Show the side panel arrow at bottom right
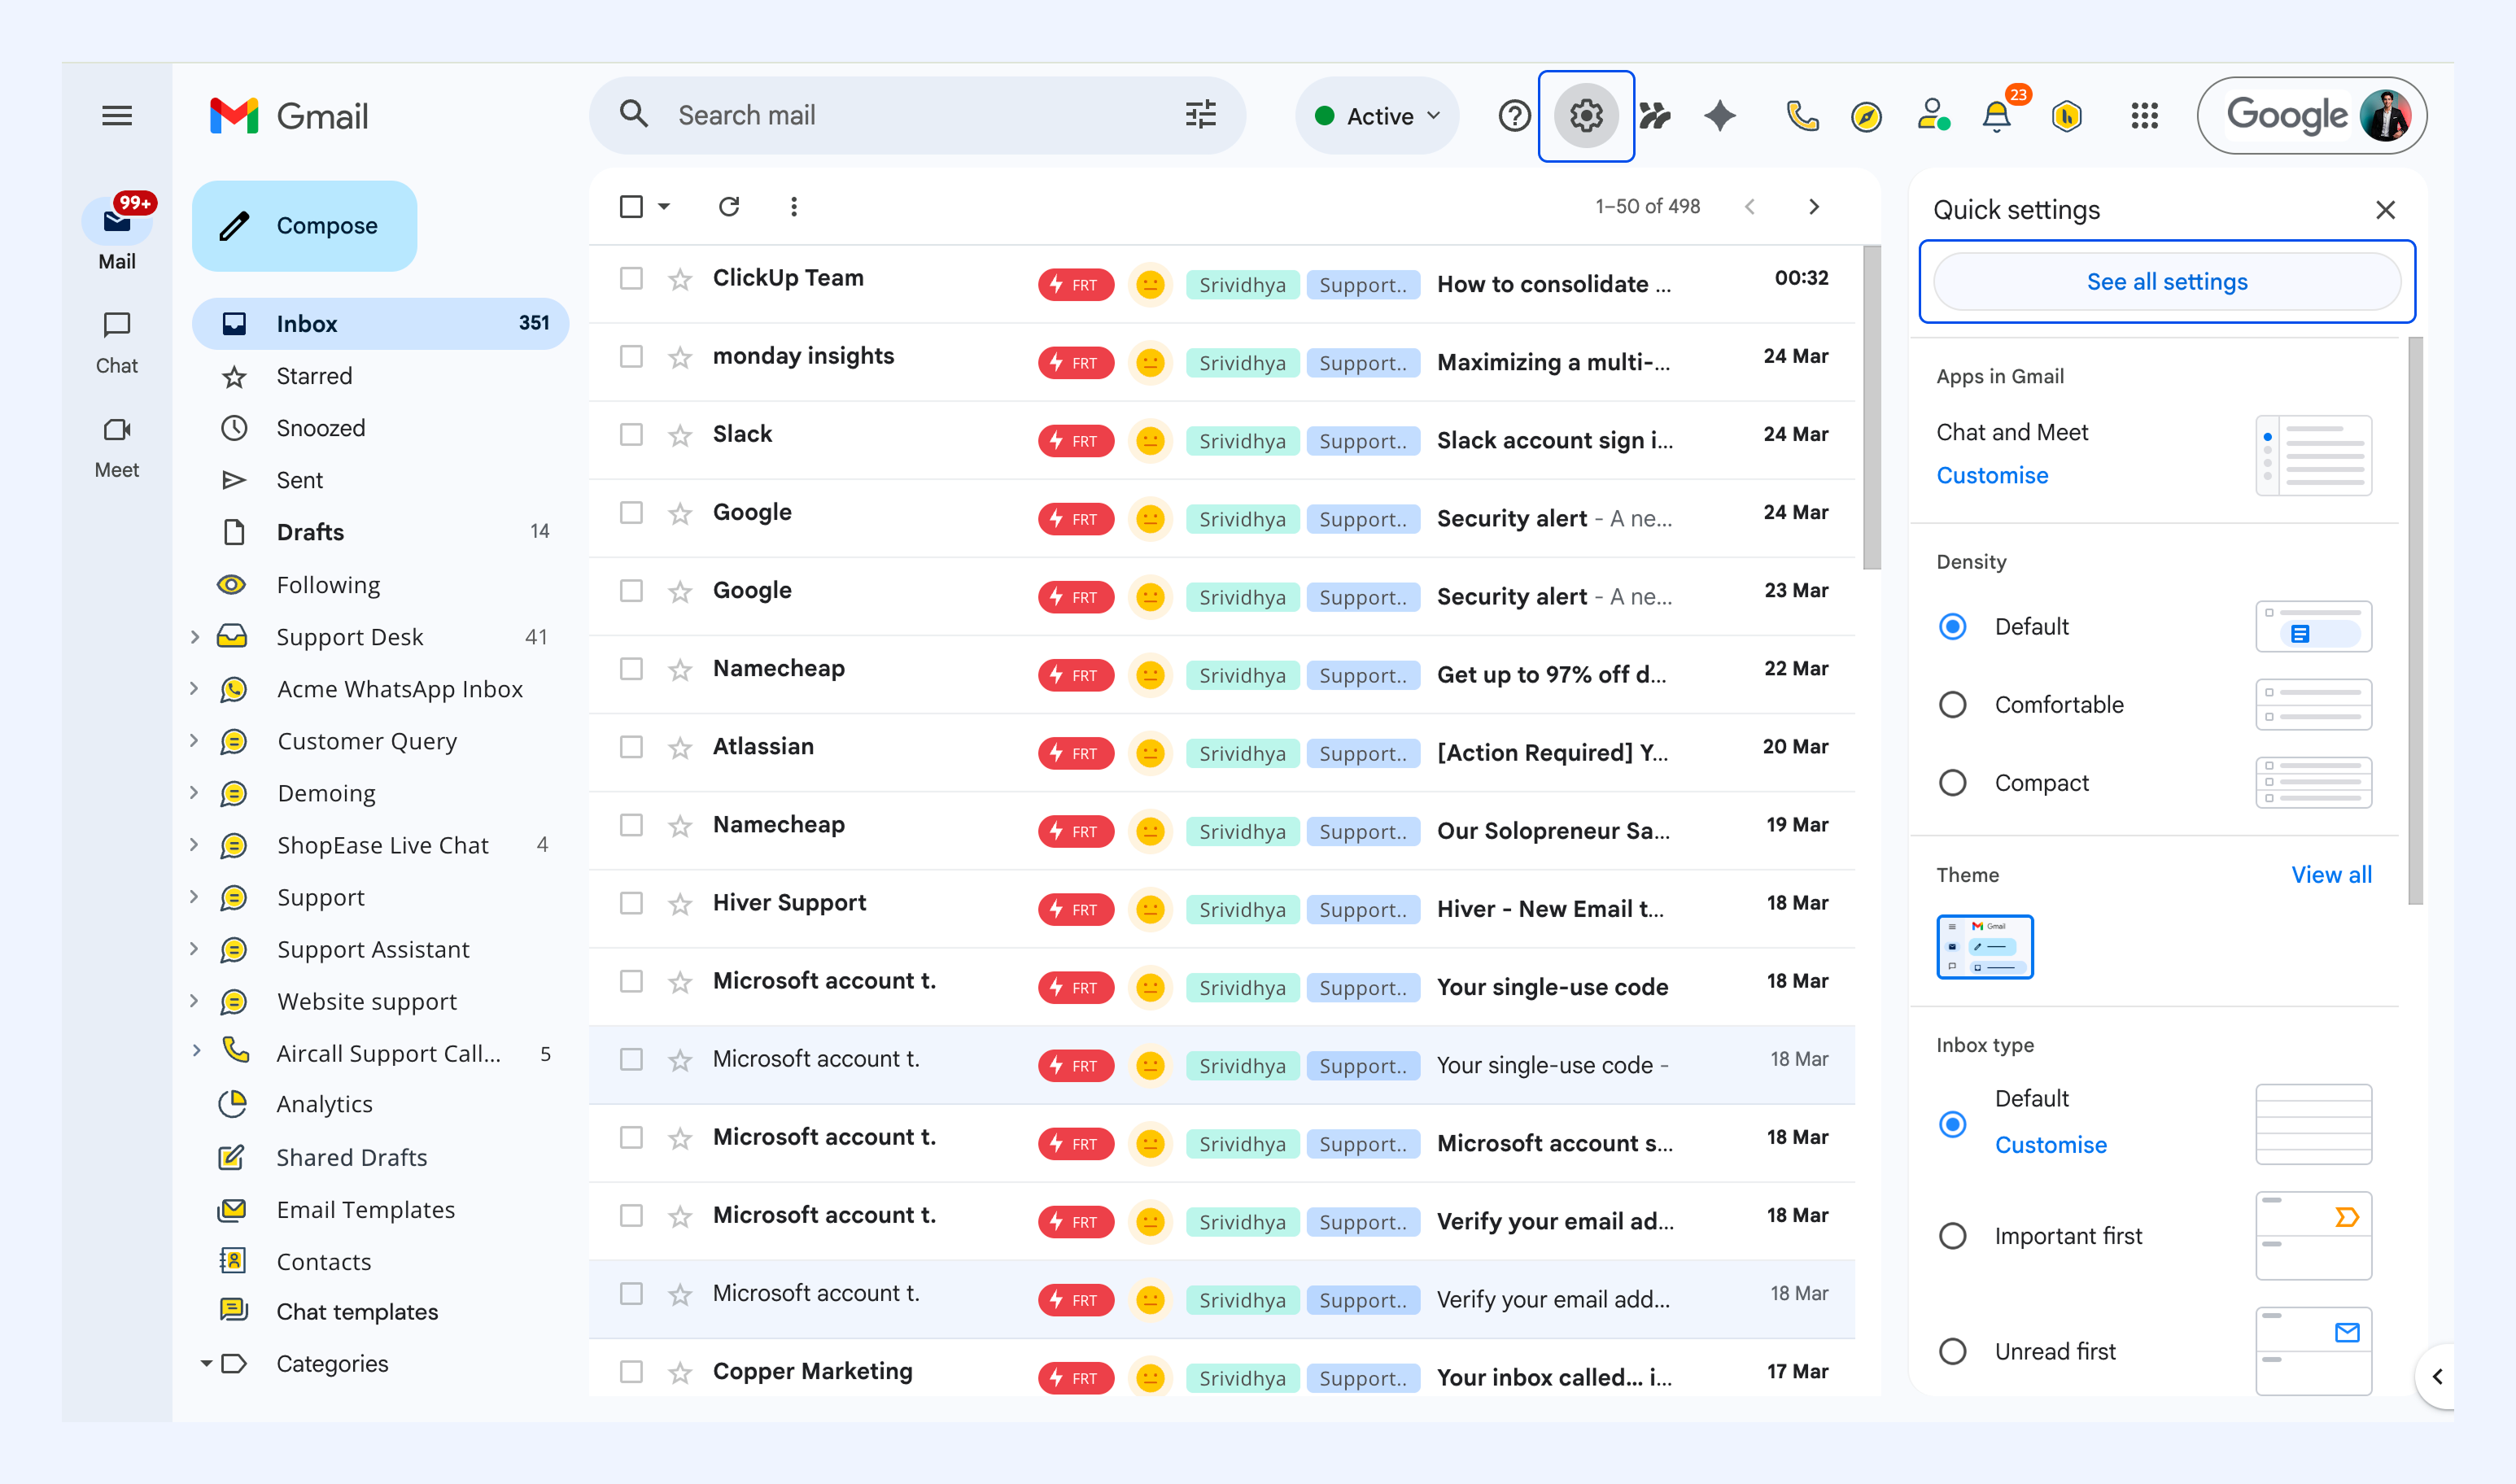 2437,1377
